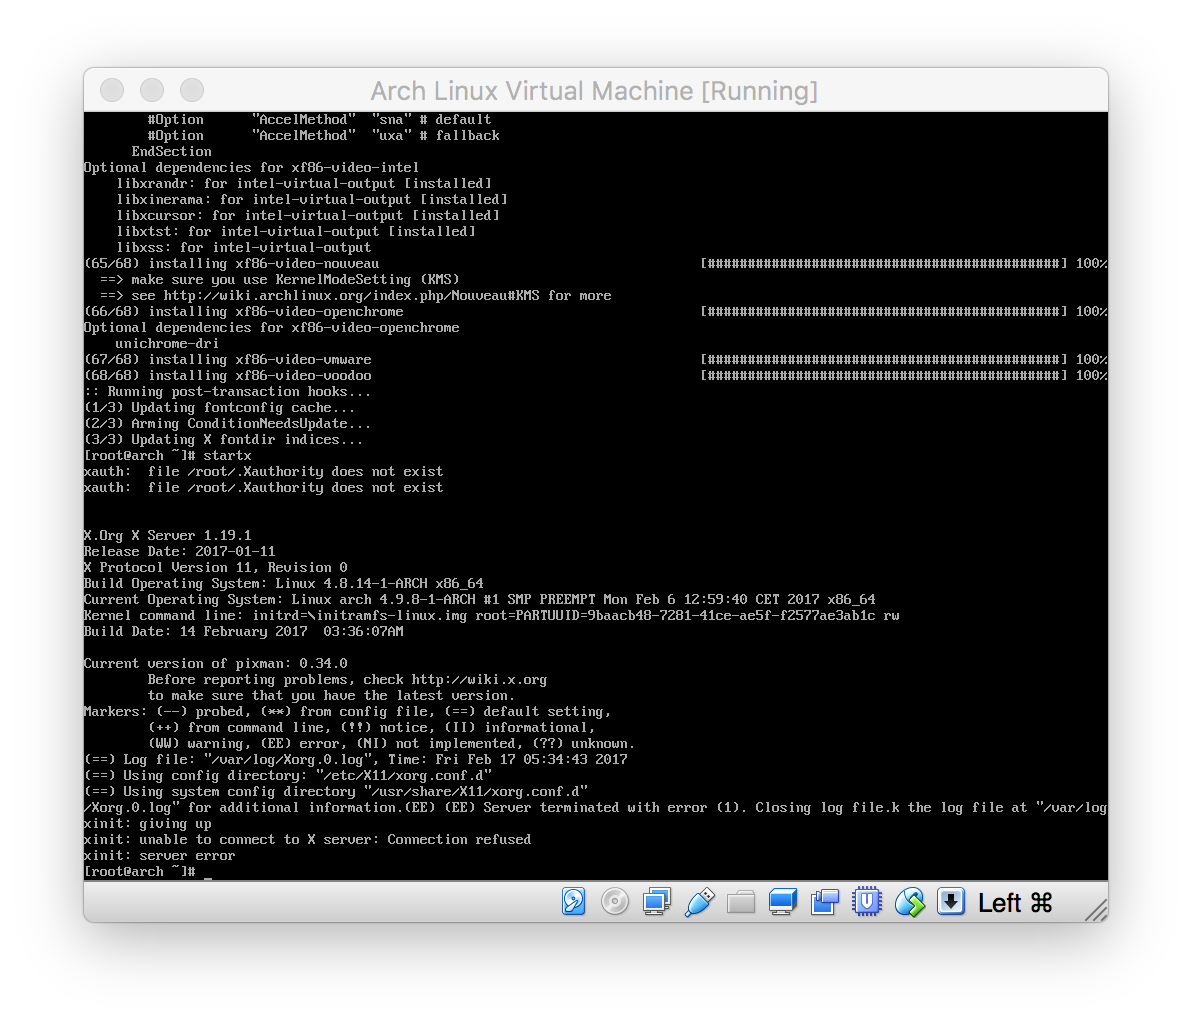The width and height of the screenshot is (1192, 1022).
Task: Click 'Updating fontconfig cache' line
Action: click(220, 408)
